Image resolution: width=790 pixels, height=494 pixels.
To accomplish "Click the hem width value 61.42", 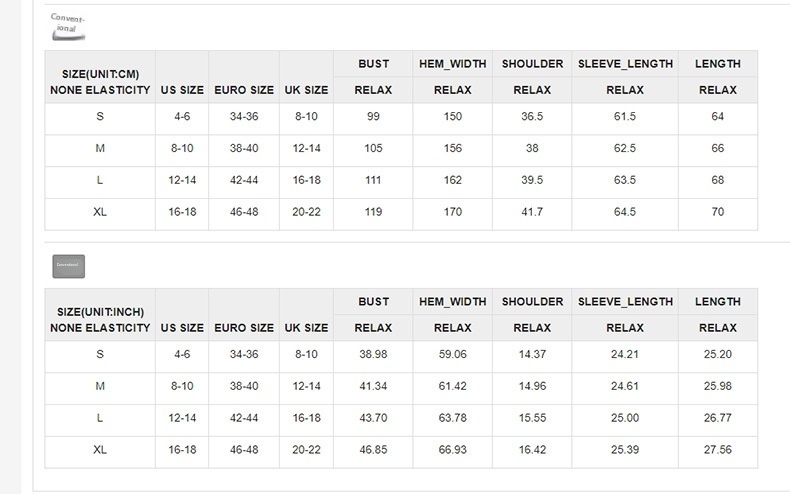I will [x=453, y=387].
